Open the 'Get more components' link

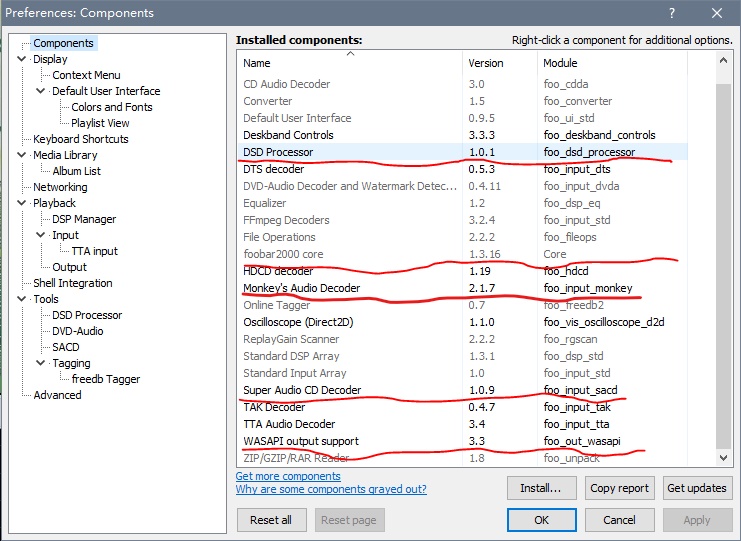click(x=288, y=476)
